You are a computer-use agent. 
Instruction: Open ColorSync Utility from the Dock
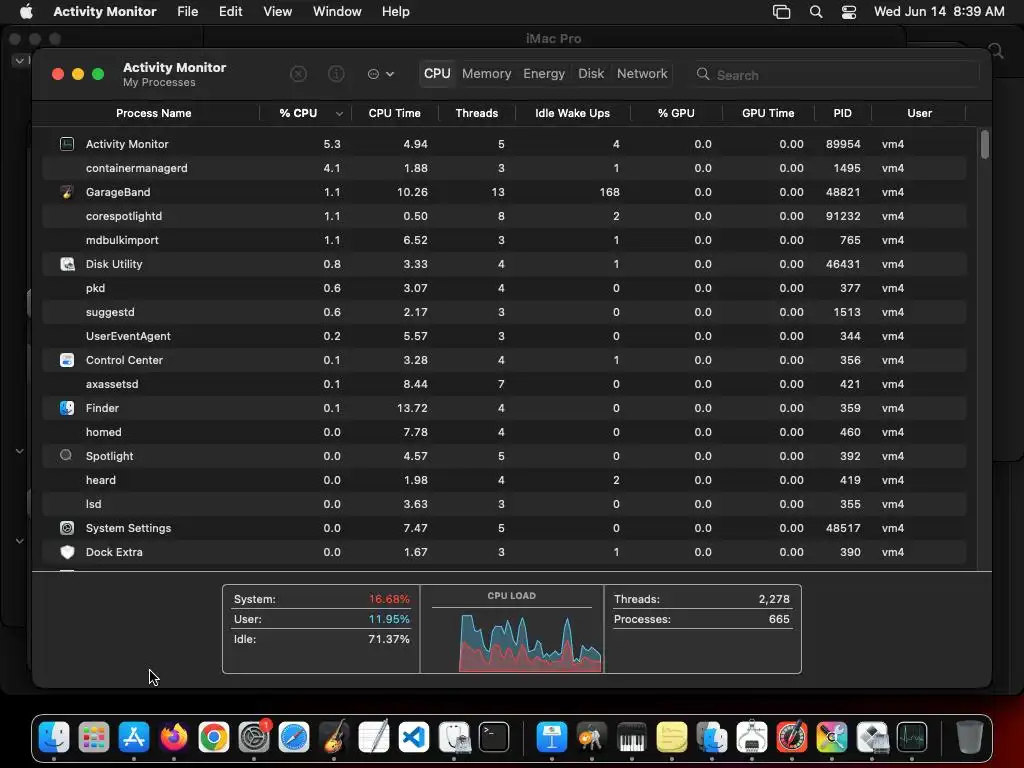[x=831, y=737]
